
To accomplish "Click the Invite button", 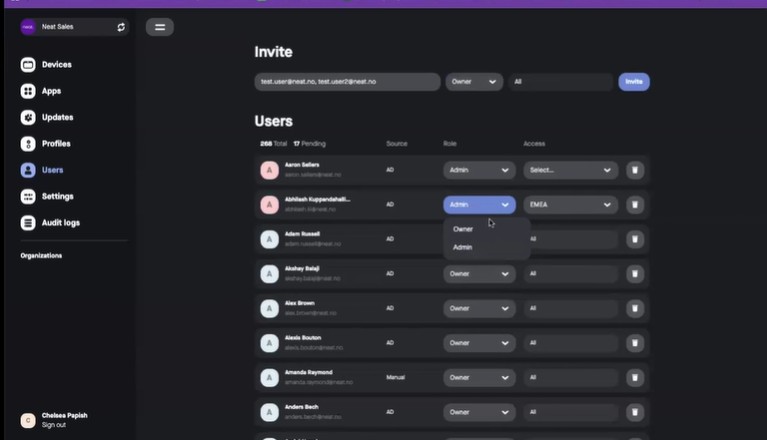I will point(634,82).
